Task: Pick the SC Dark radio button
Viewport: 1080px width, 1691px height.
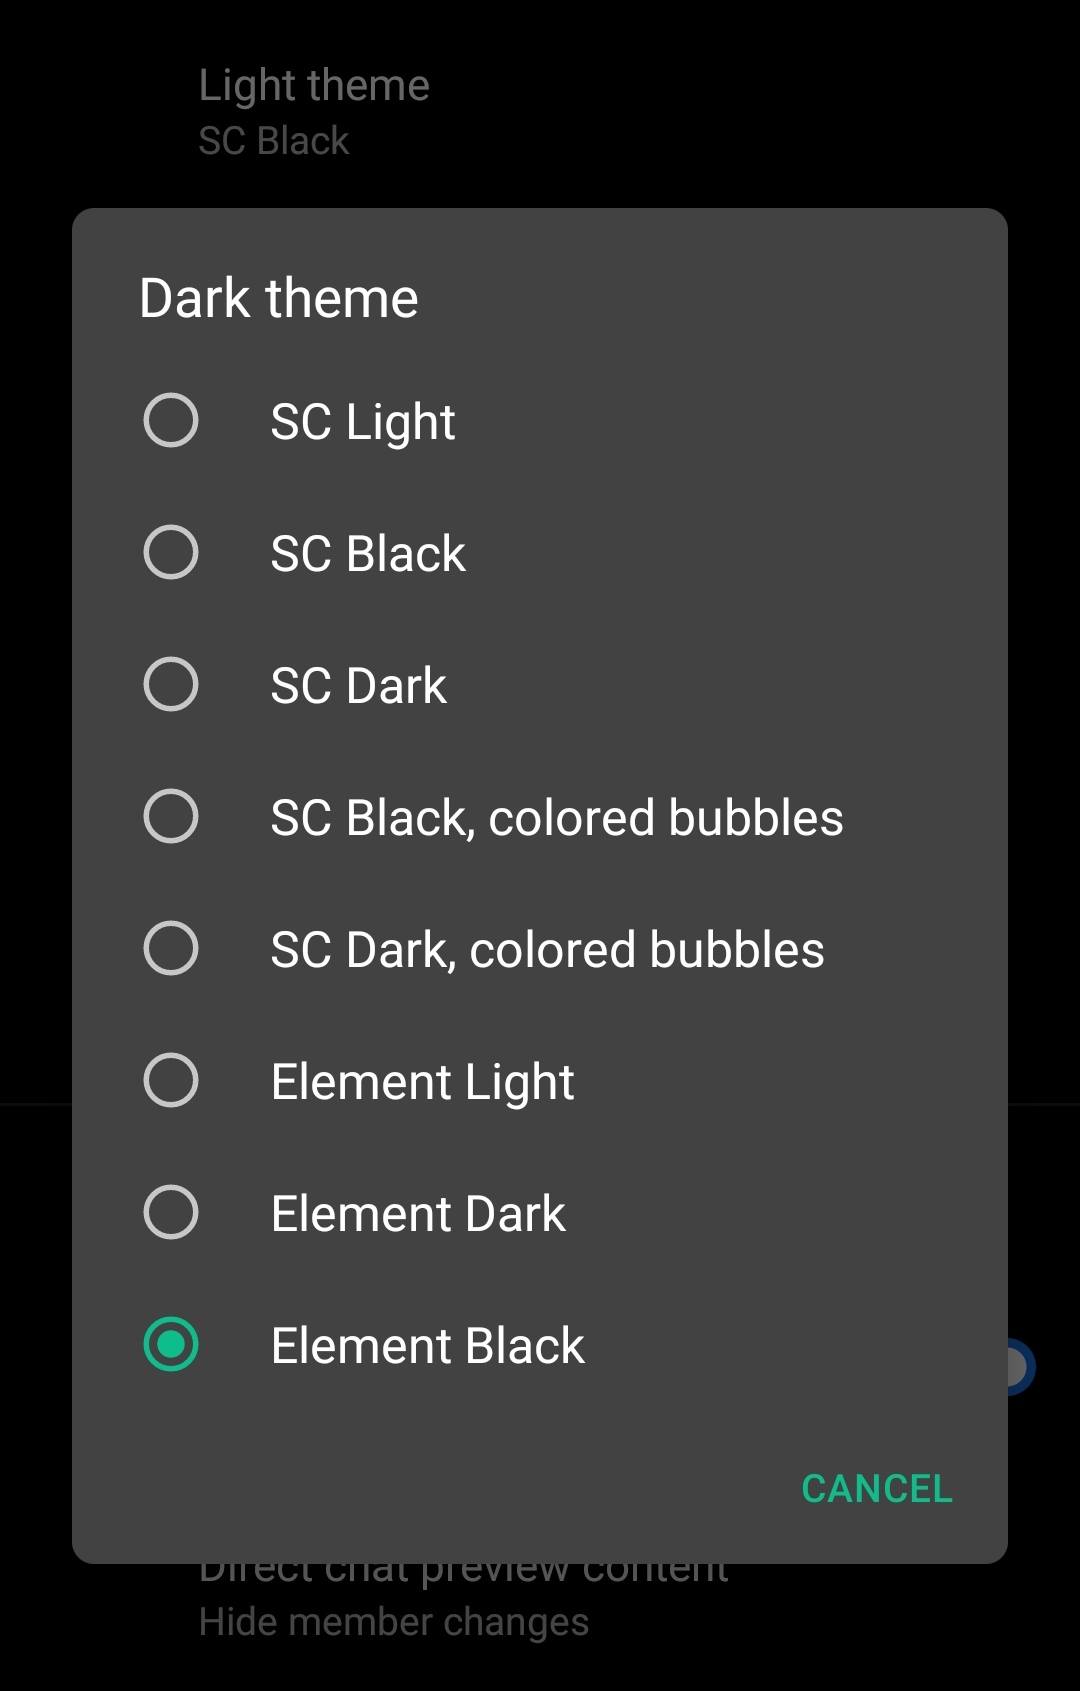Action: pyautogui.click(x=171, y=684)
